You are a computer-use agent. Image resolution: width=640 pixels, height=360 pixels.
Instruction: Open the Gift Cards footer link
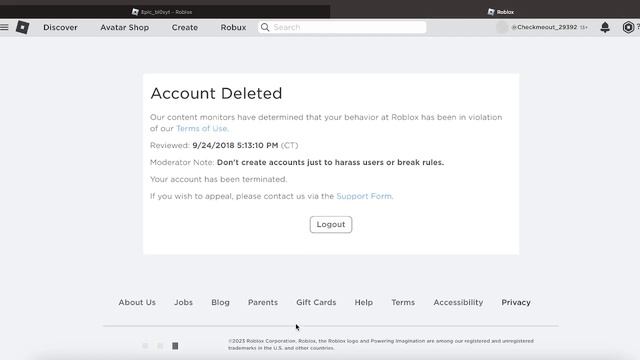coord(316,302)
